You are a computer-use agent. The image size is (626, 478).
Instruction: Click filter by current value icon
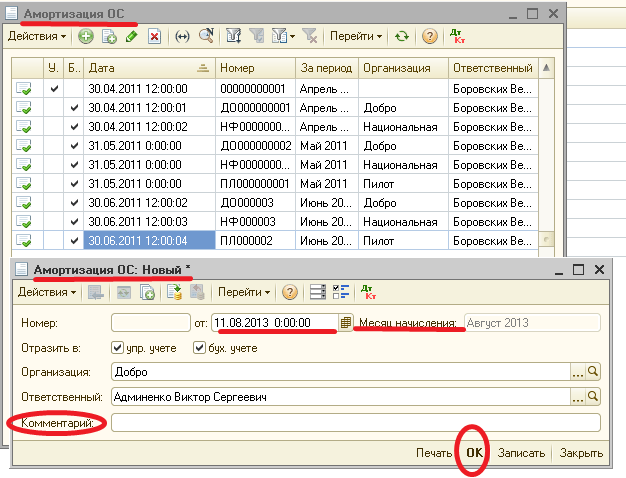tap(257, 36)
